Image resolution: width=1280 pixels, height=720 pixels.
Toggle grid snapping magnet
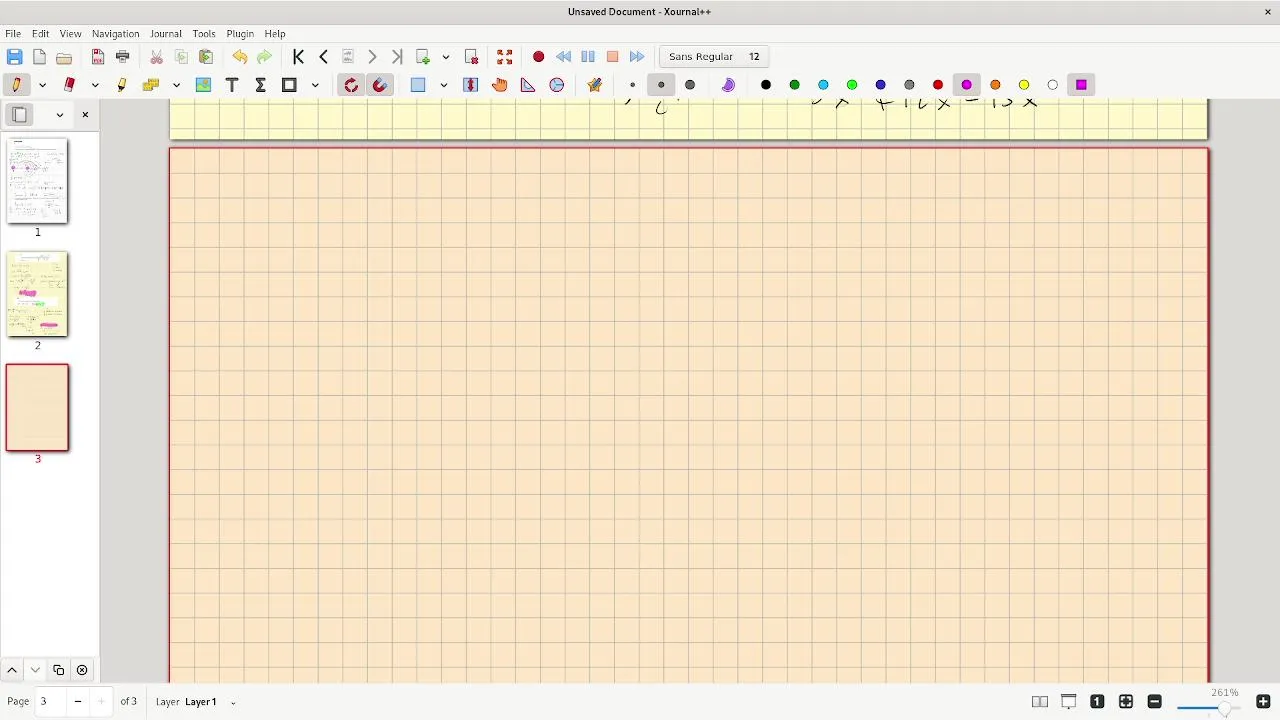tap(380, 85)
